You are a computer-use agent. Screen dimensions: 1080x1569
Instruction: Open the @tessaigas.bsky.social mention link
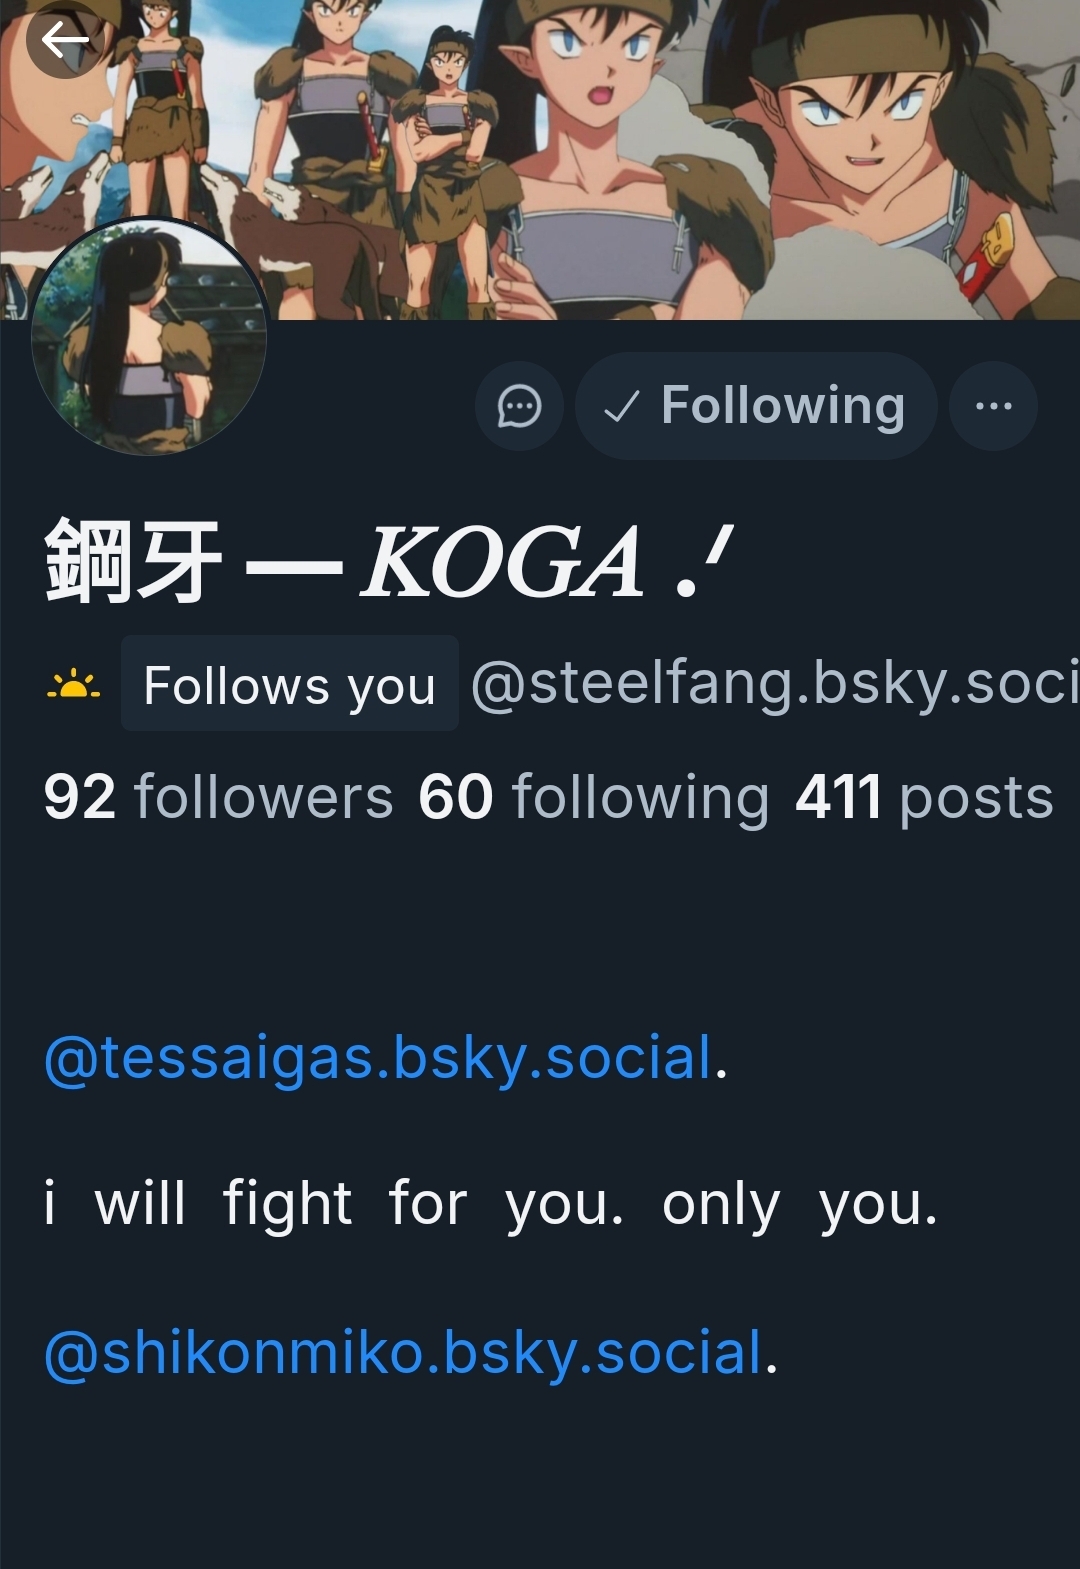(378, 1058)
